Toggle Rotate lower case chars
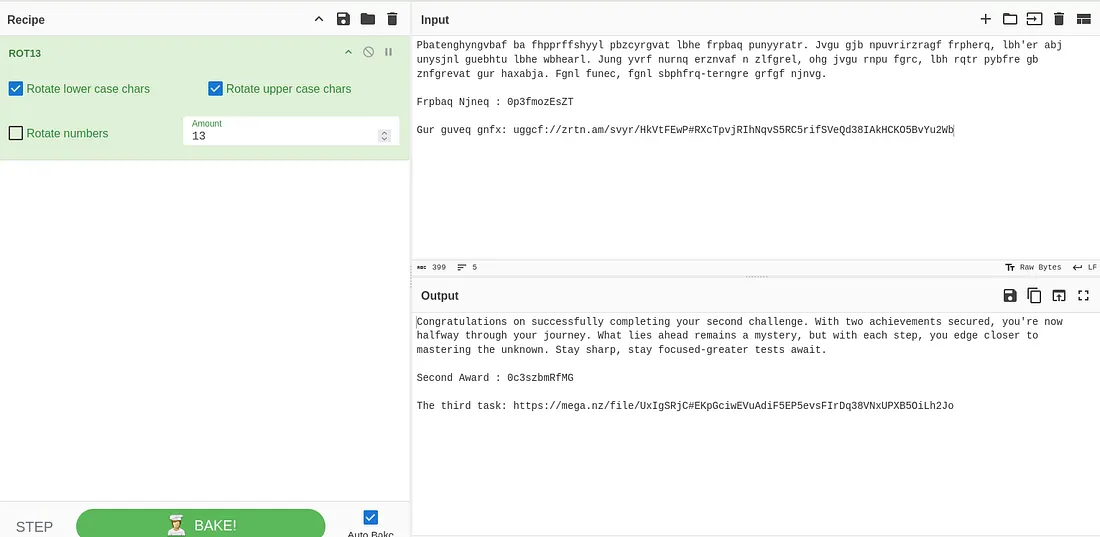This screenshot has height=537, width=1100. 16,88
